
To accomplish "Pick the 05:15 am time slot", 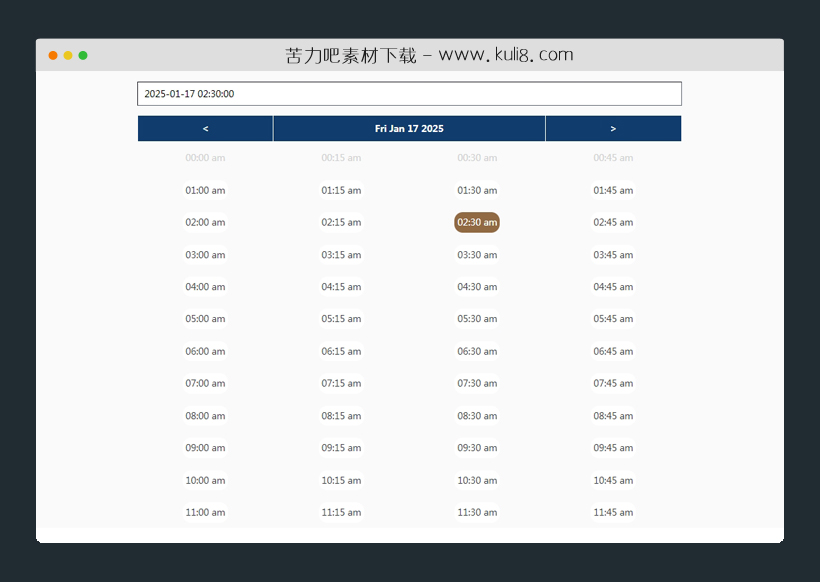I will point(341,319).
